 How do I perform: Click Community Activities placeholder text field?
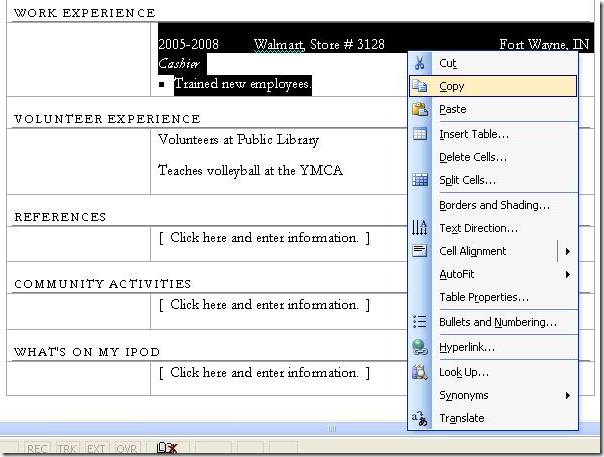pos(264,305)
